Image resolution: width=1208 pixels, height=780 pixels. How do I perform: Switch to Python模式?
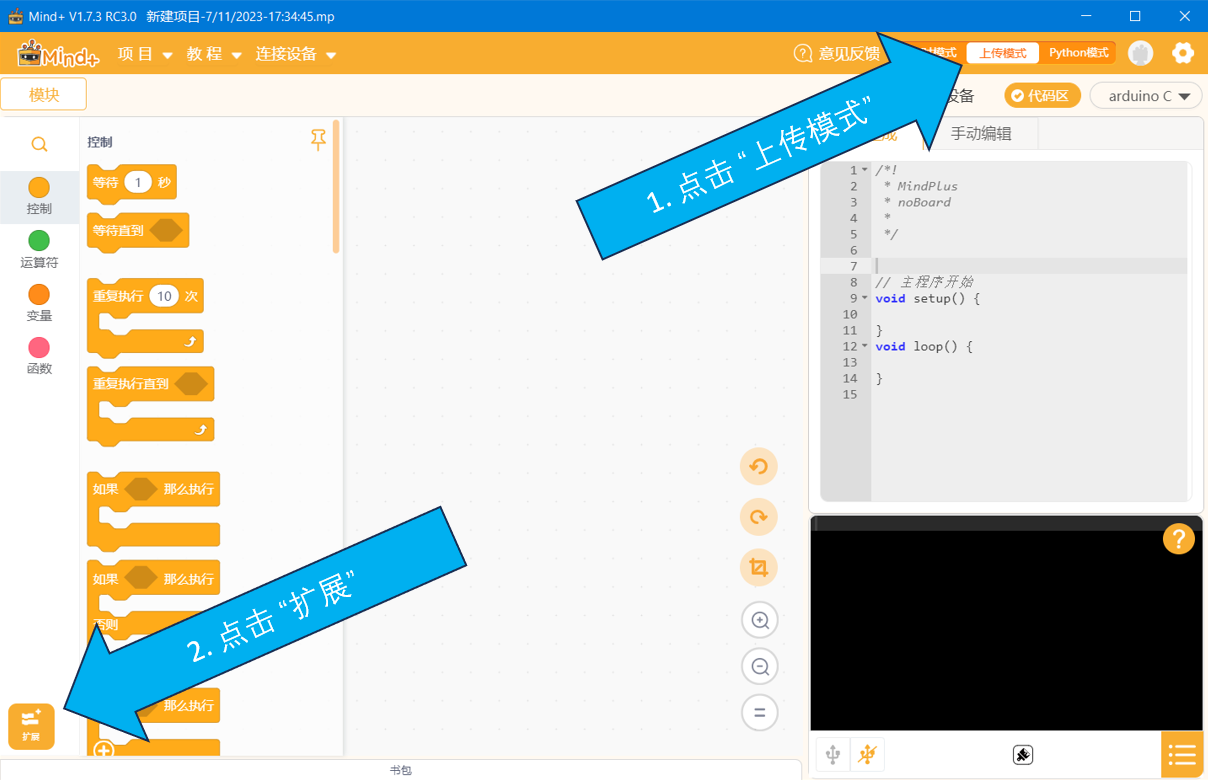(1079, 53)
